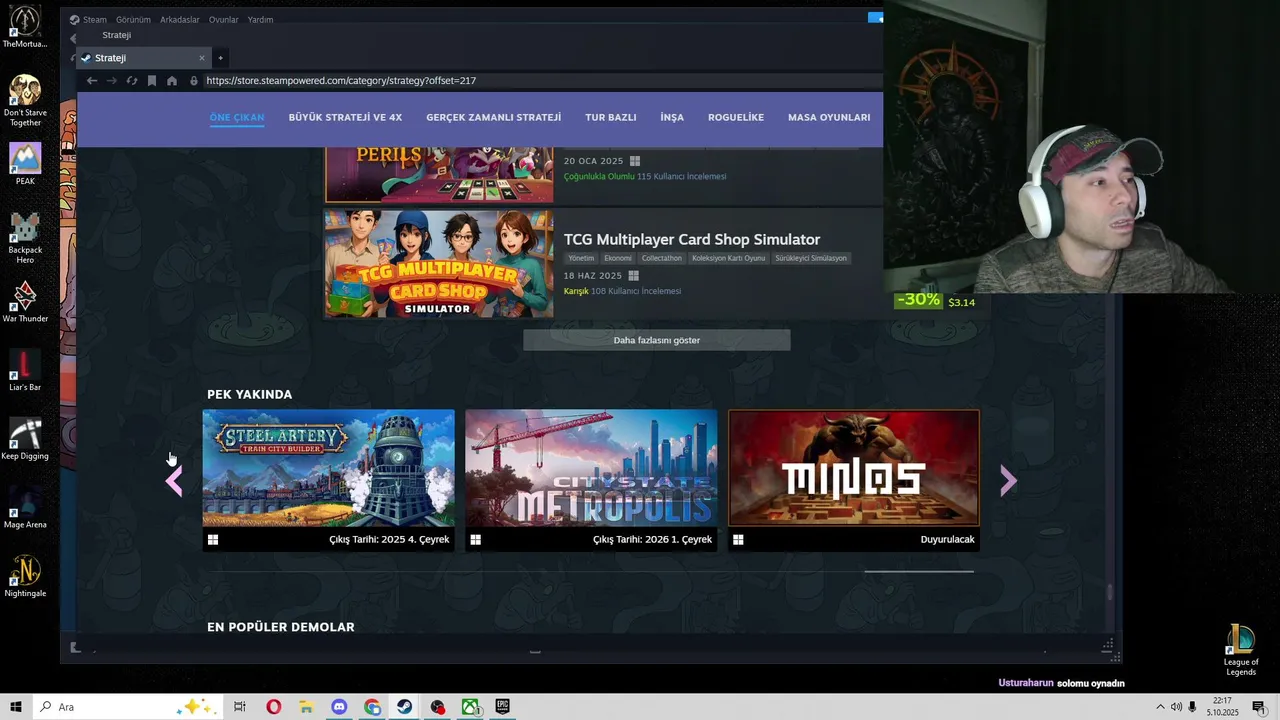This screenshot has width=1280, height=720.
Task: Open War Thunder desktop shortcut
Action: (x=25, y=301)
